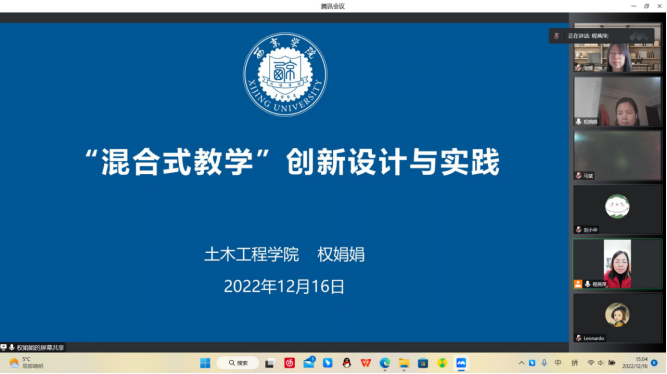Expand hidden system tray icons chevron

point(521,363)
